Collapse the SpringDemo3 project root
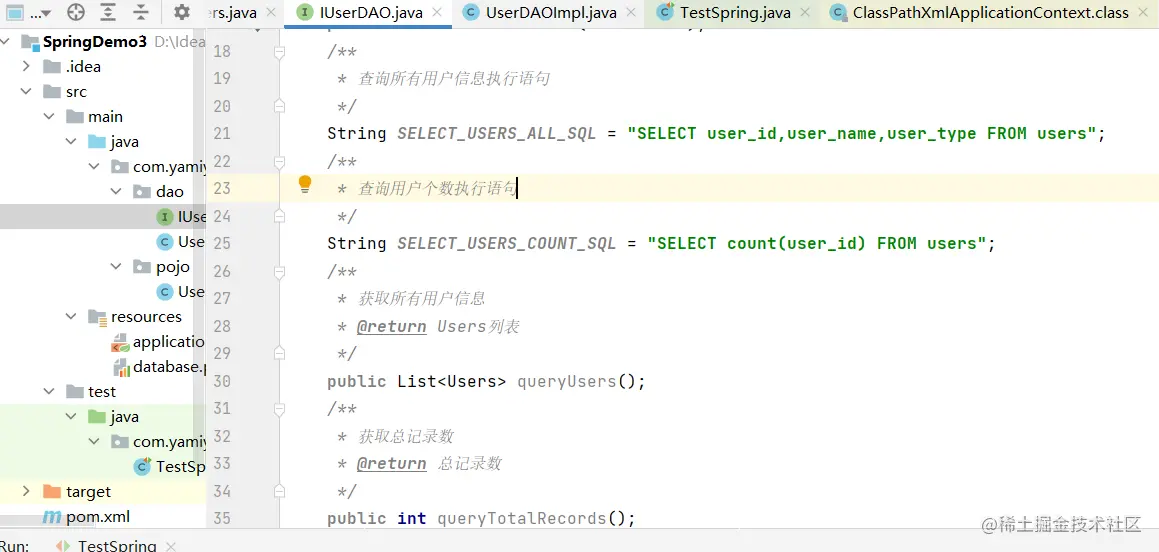 point(6,41)
